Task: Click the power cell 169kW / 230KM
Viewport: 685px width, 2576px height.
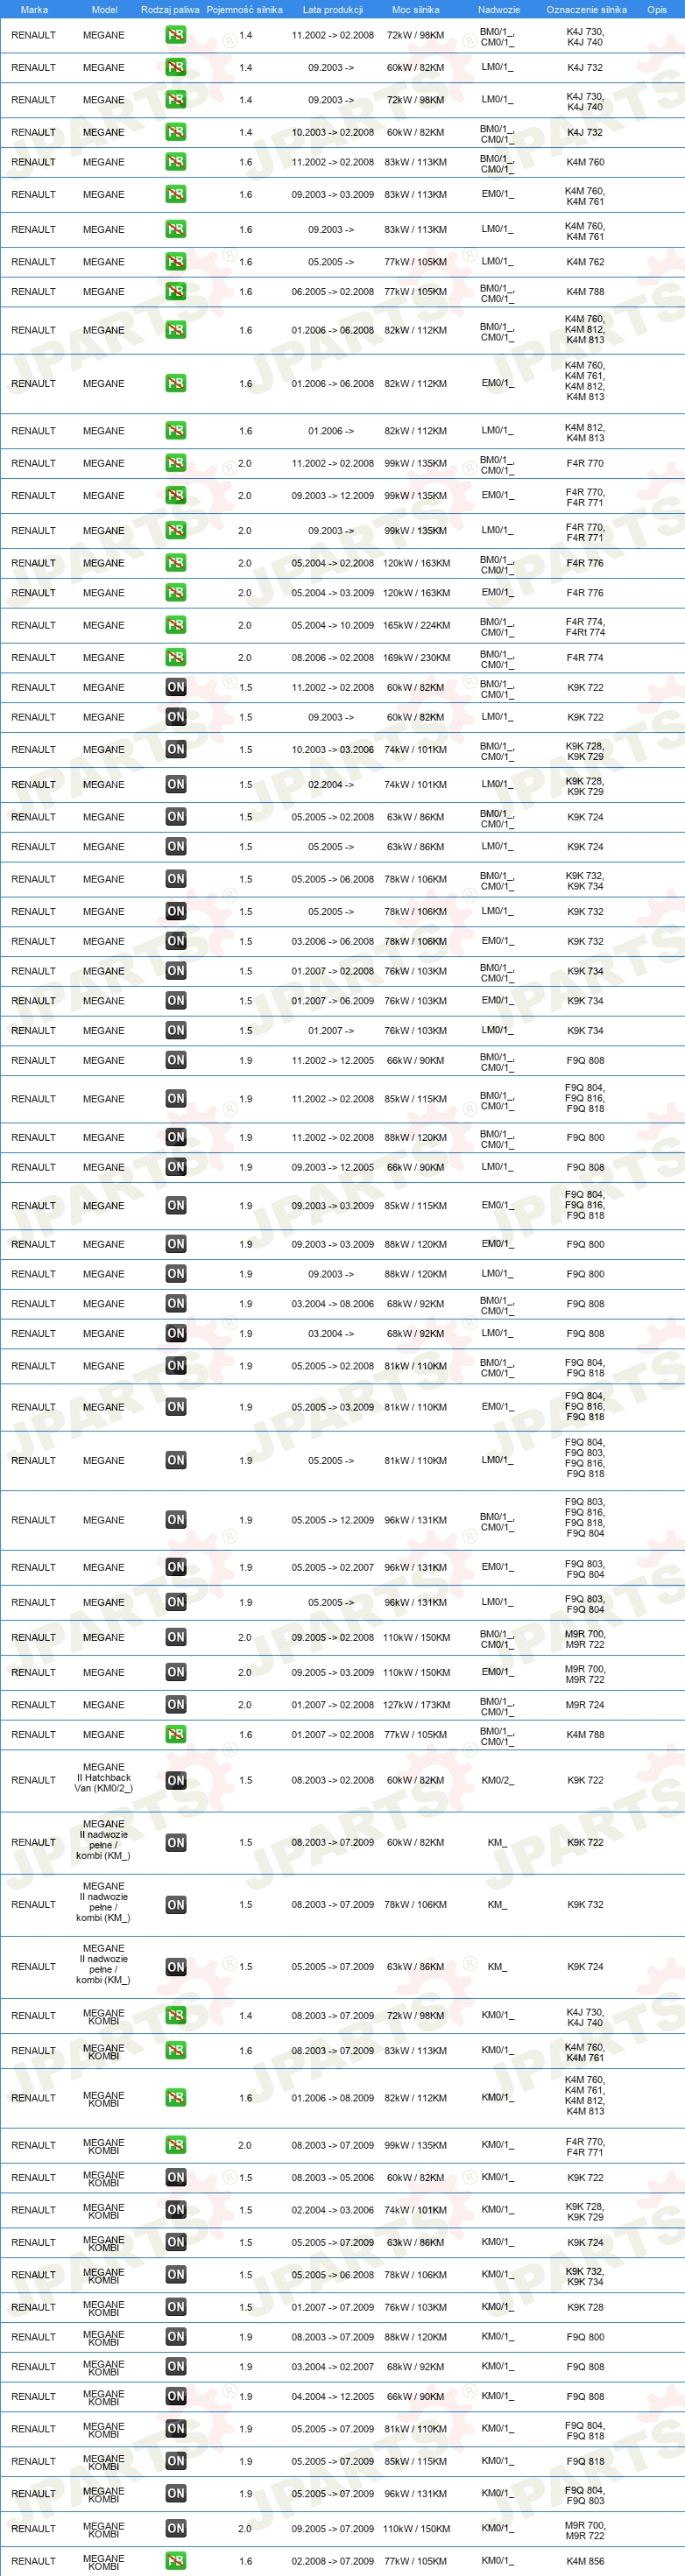Action: [416, 658]
